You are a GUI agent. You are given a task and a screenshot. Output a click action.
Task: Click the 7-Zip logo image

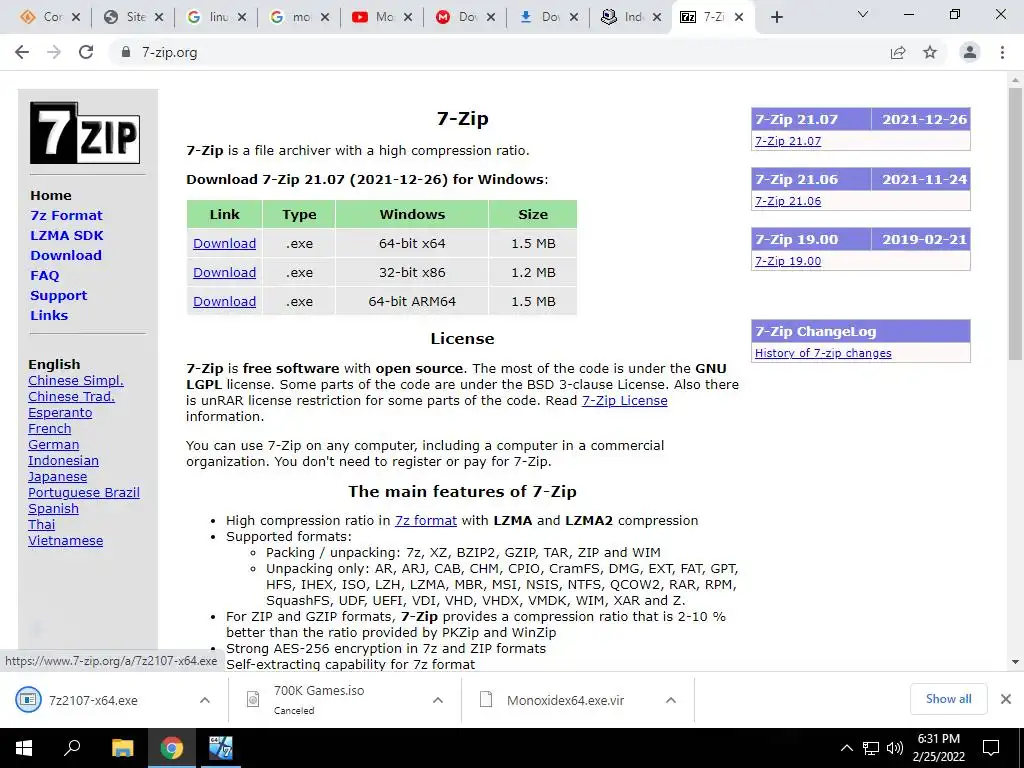coord(85,133)
